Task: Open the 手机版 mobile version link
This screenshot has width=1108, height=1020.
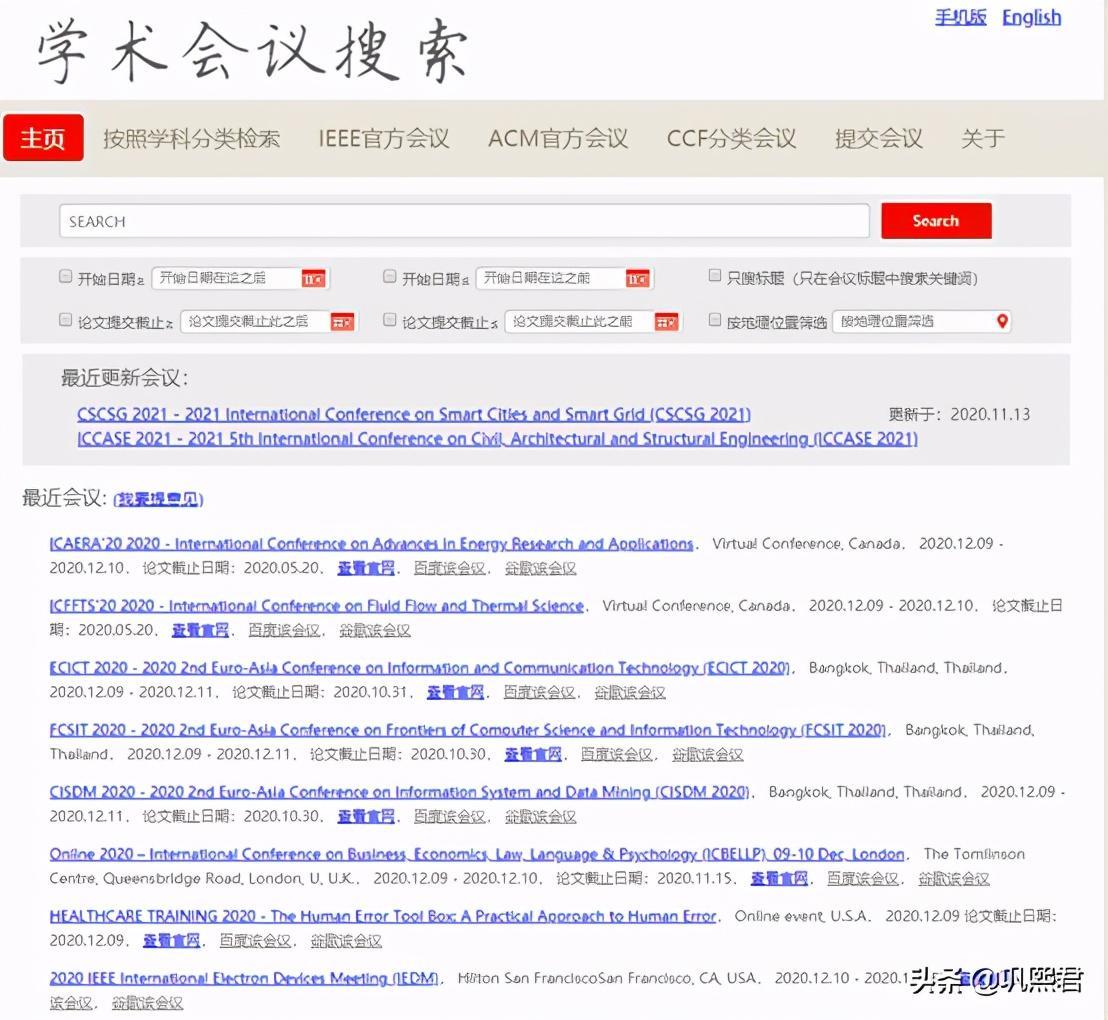Action: (960, 17)
